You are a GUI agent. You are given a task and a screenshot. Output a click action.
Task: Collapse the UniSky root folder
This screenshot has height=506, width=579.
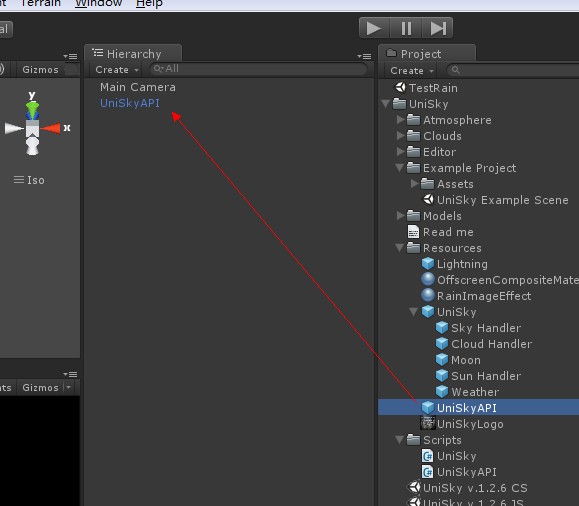coord(386,104)
